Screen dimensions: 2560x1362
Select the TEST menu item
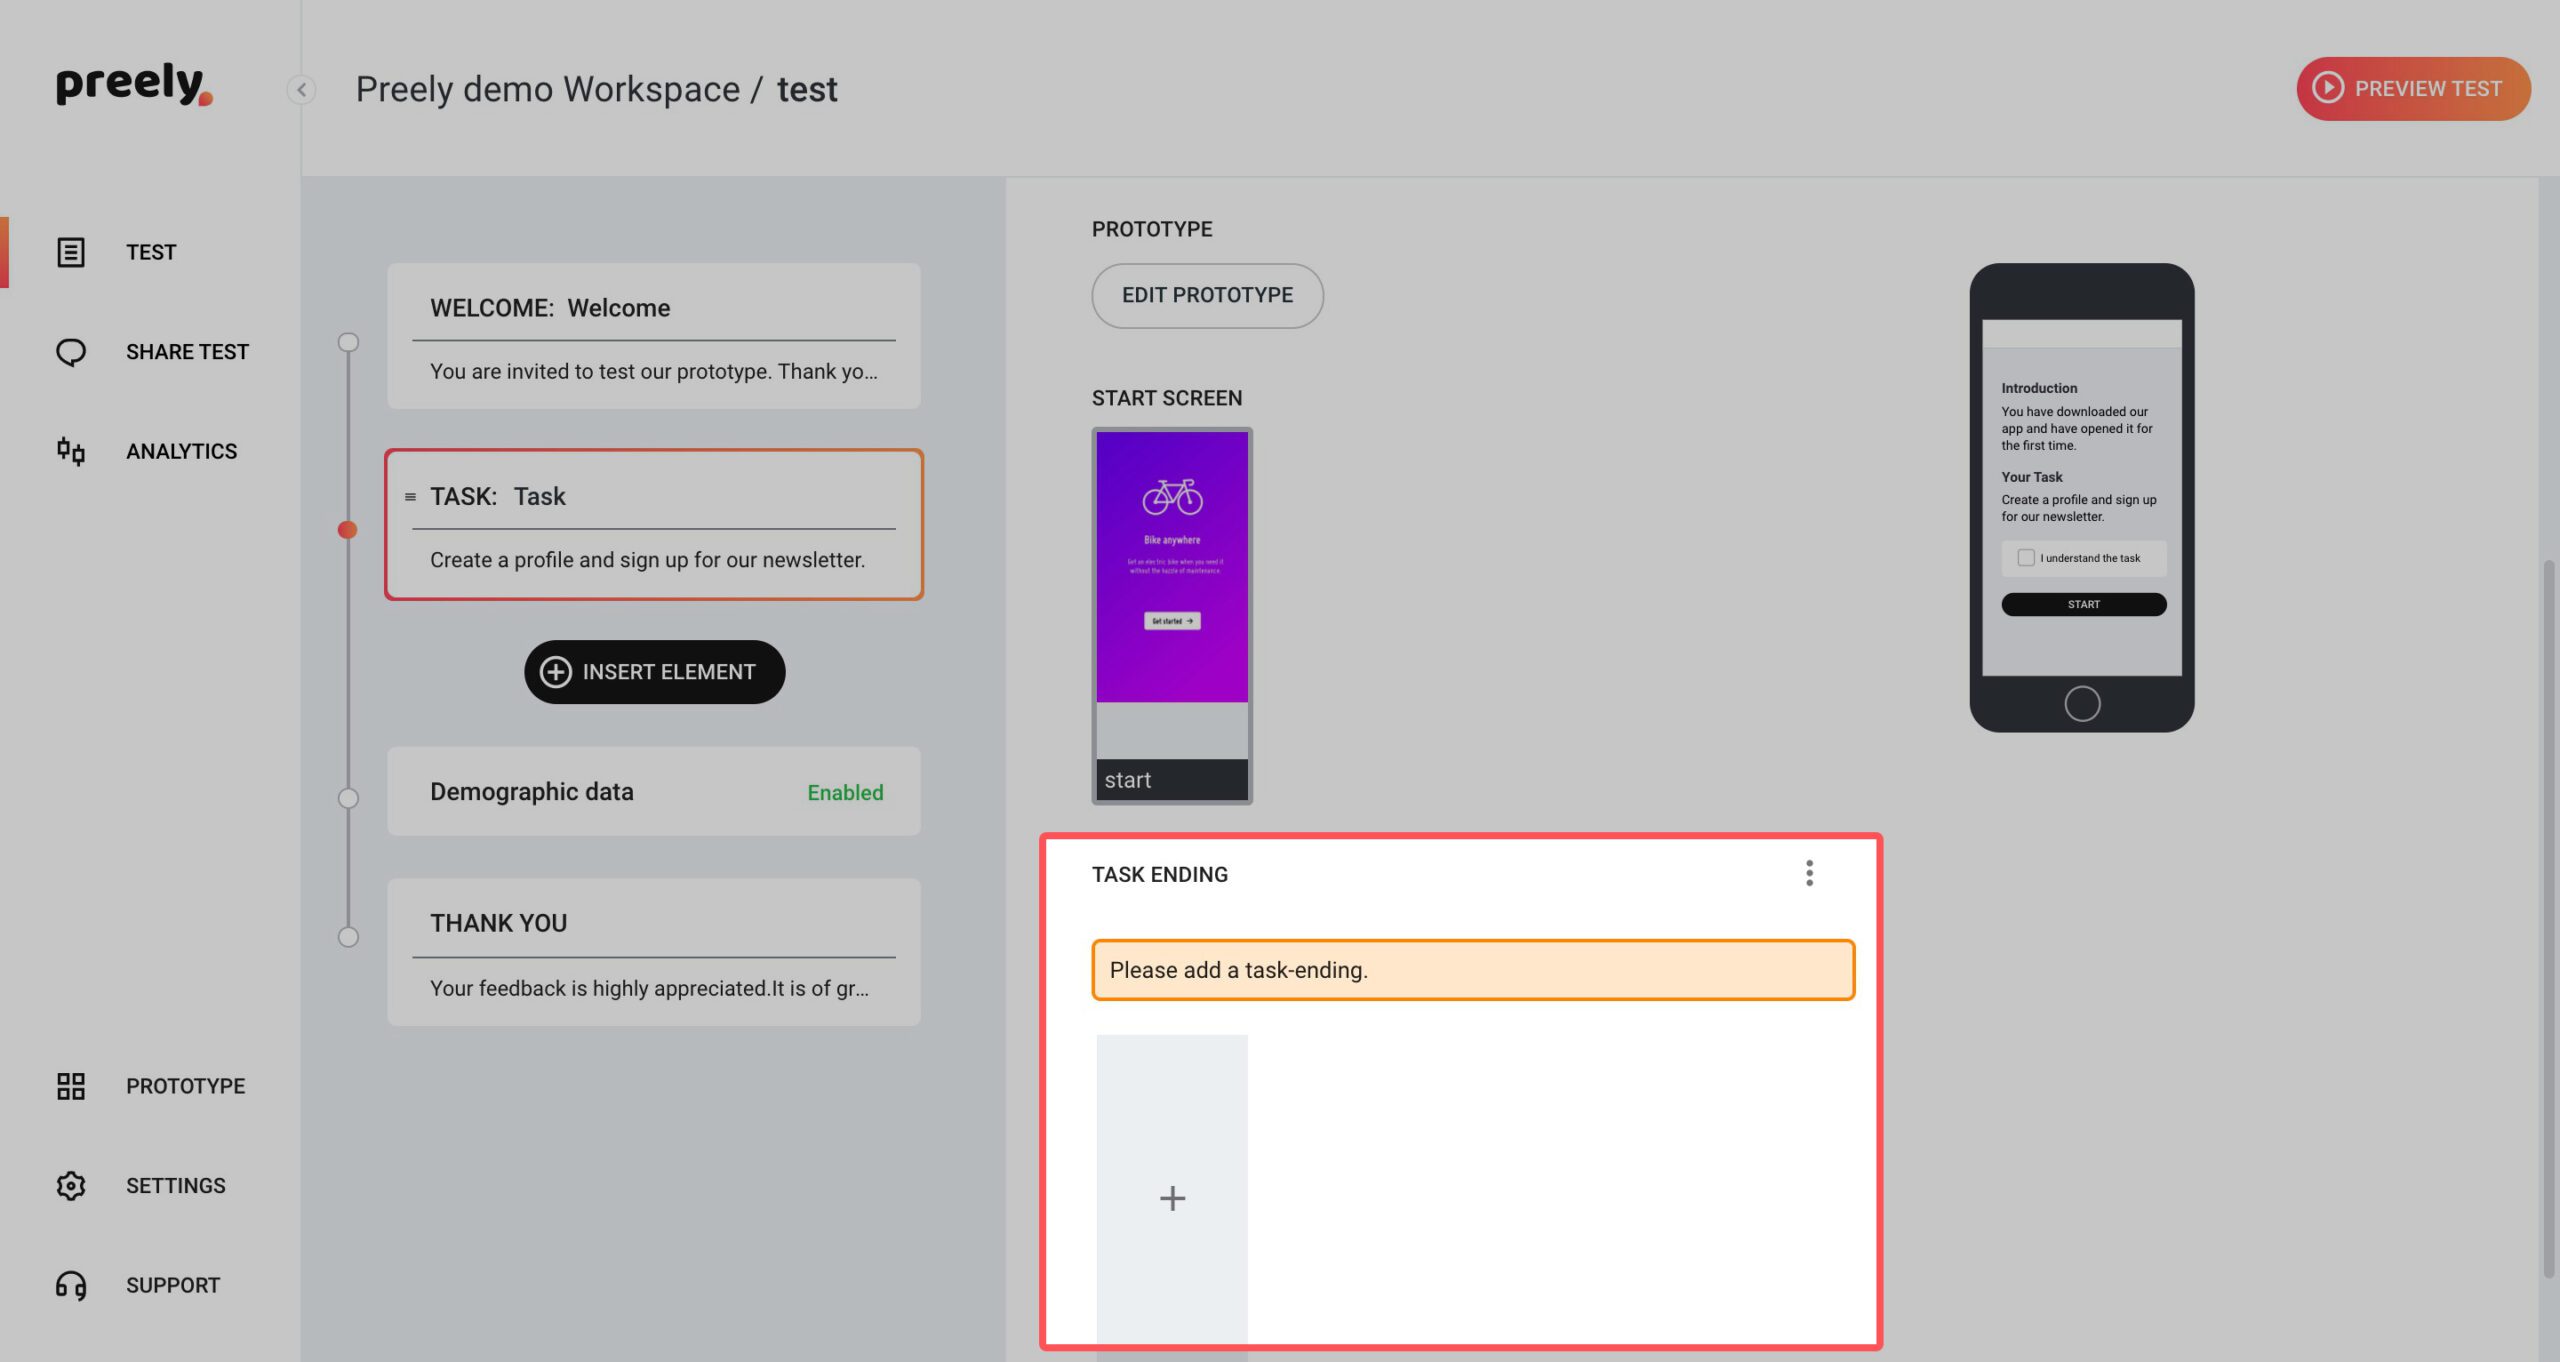(151, 251)
